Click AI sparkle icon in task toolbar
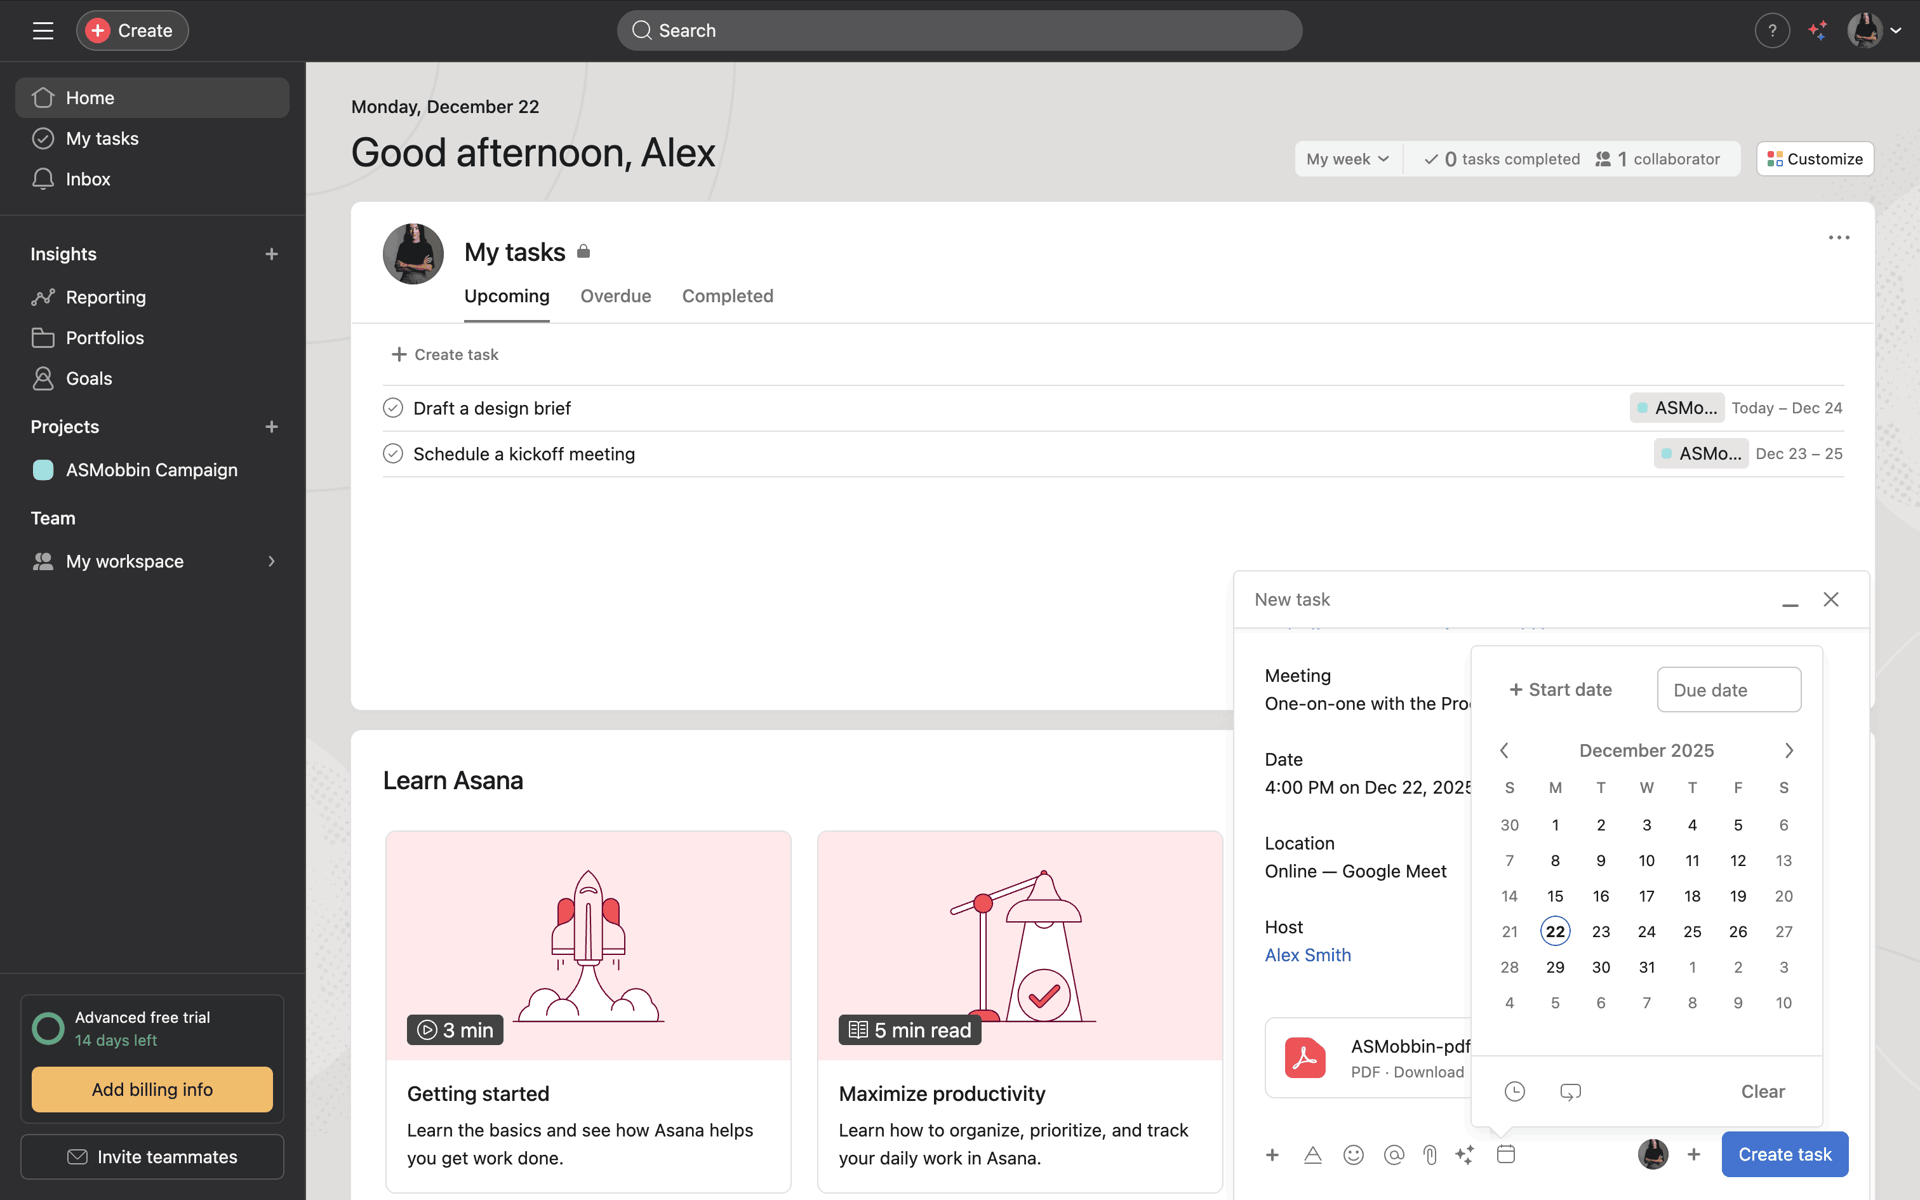This screenshot has height=1200, width=1920. click(x=1465, y=1155)
